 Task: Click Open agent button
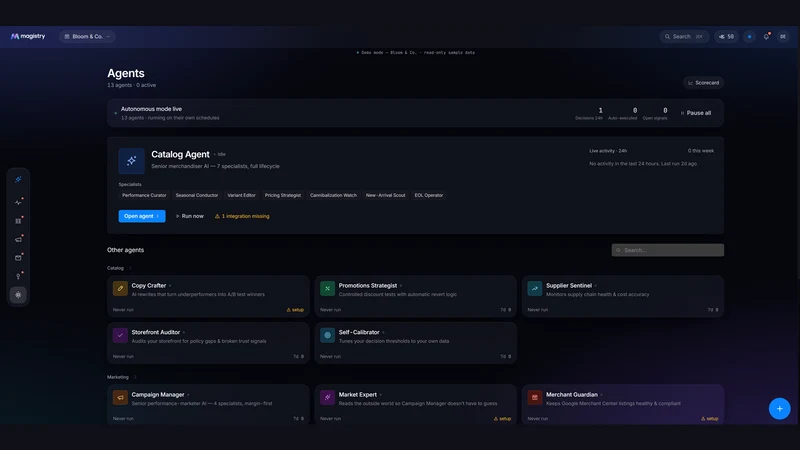click(142, 216)
